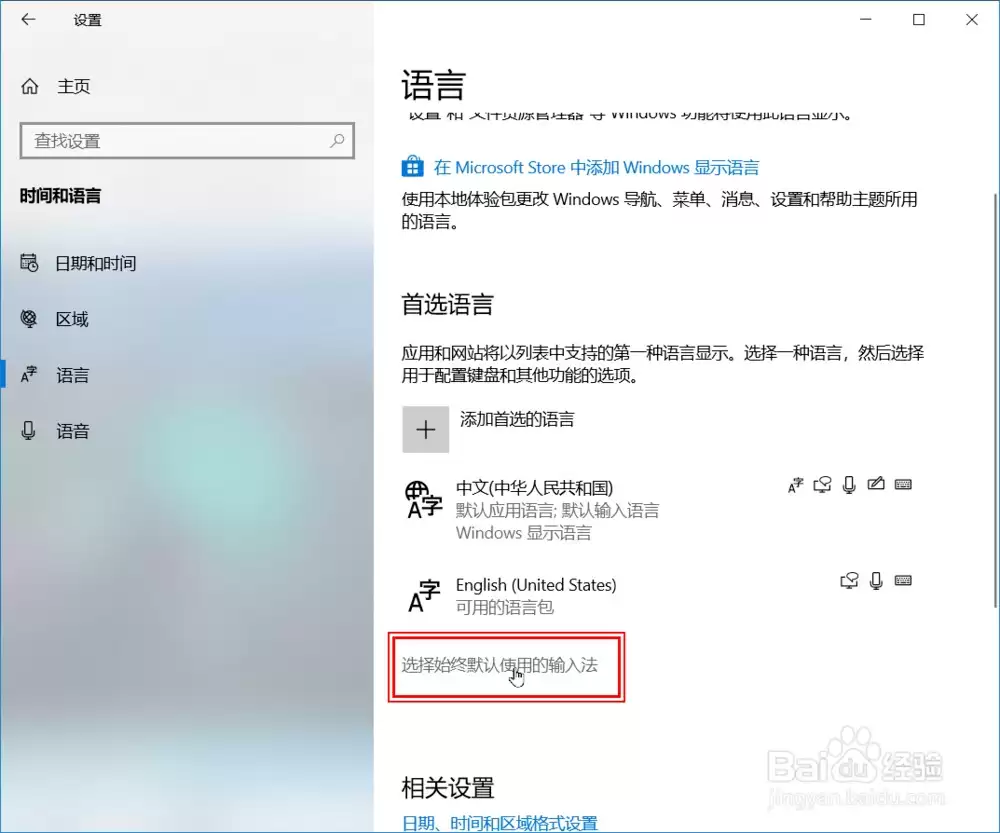Click the English language A字 icon

coord(423,596)
